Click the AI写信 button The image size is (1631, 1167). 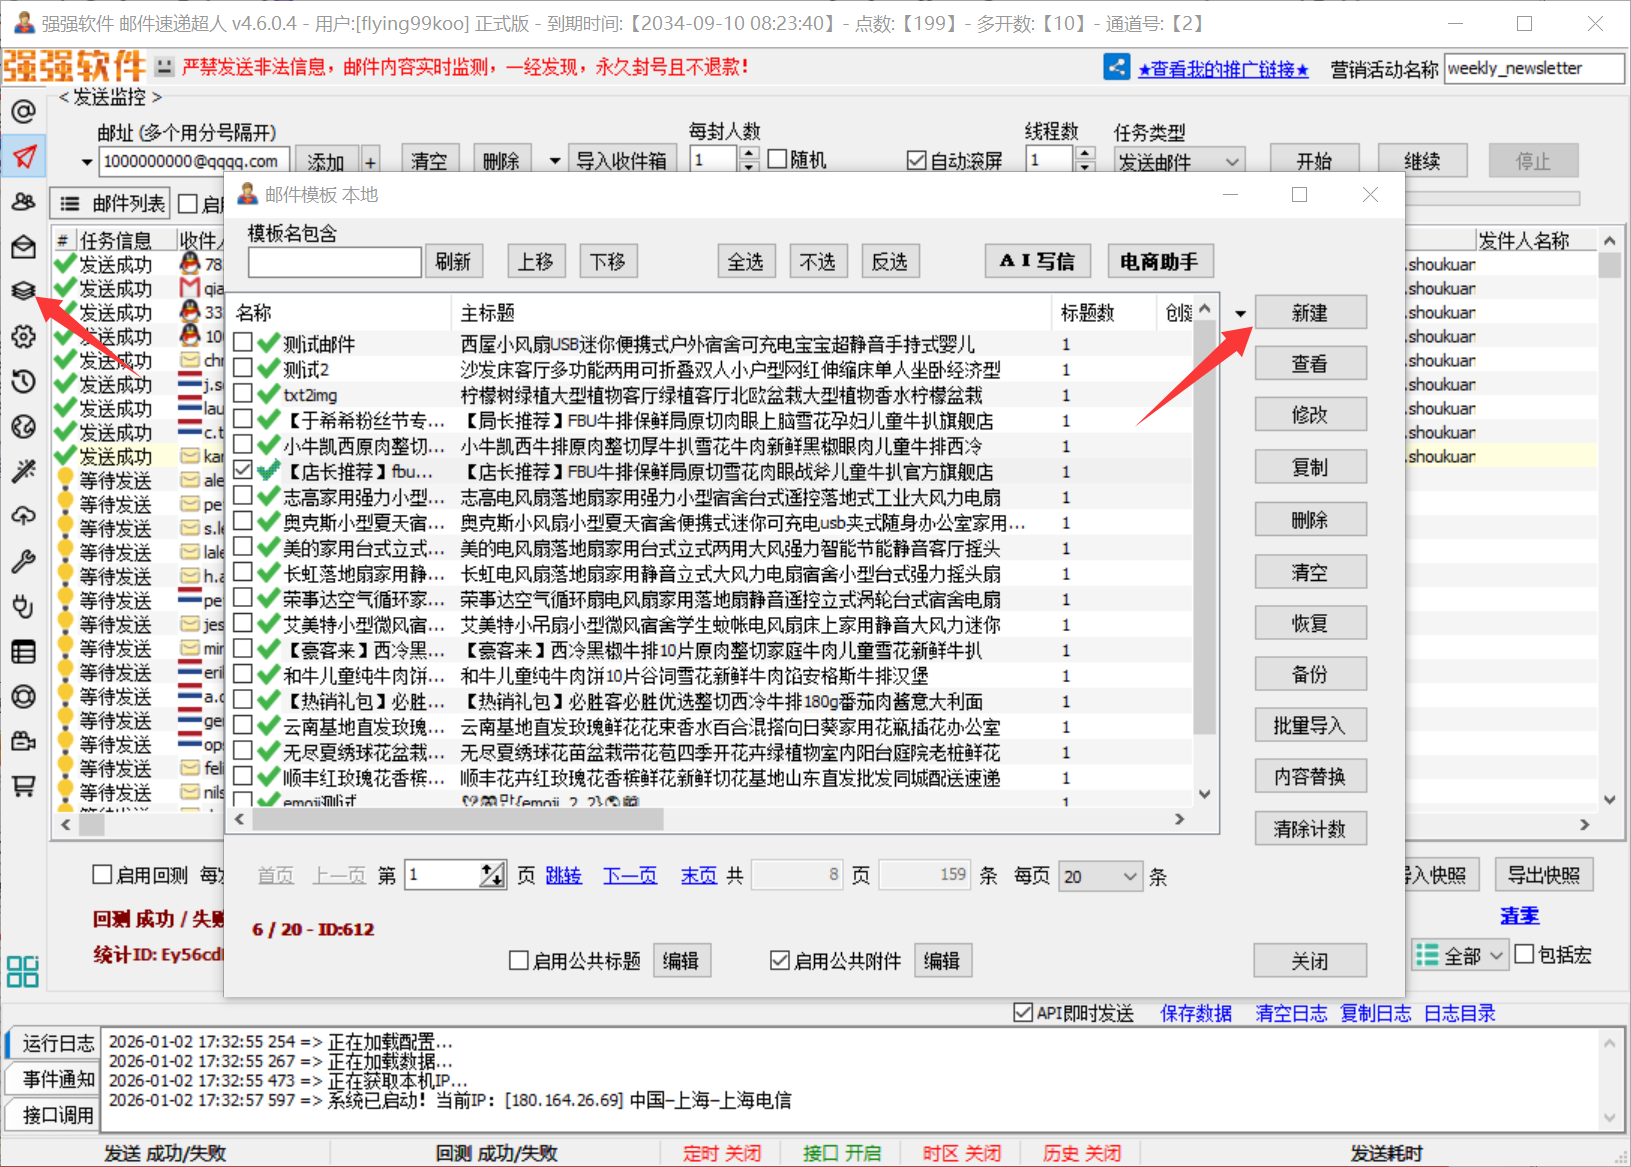[1037, 262]
